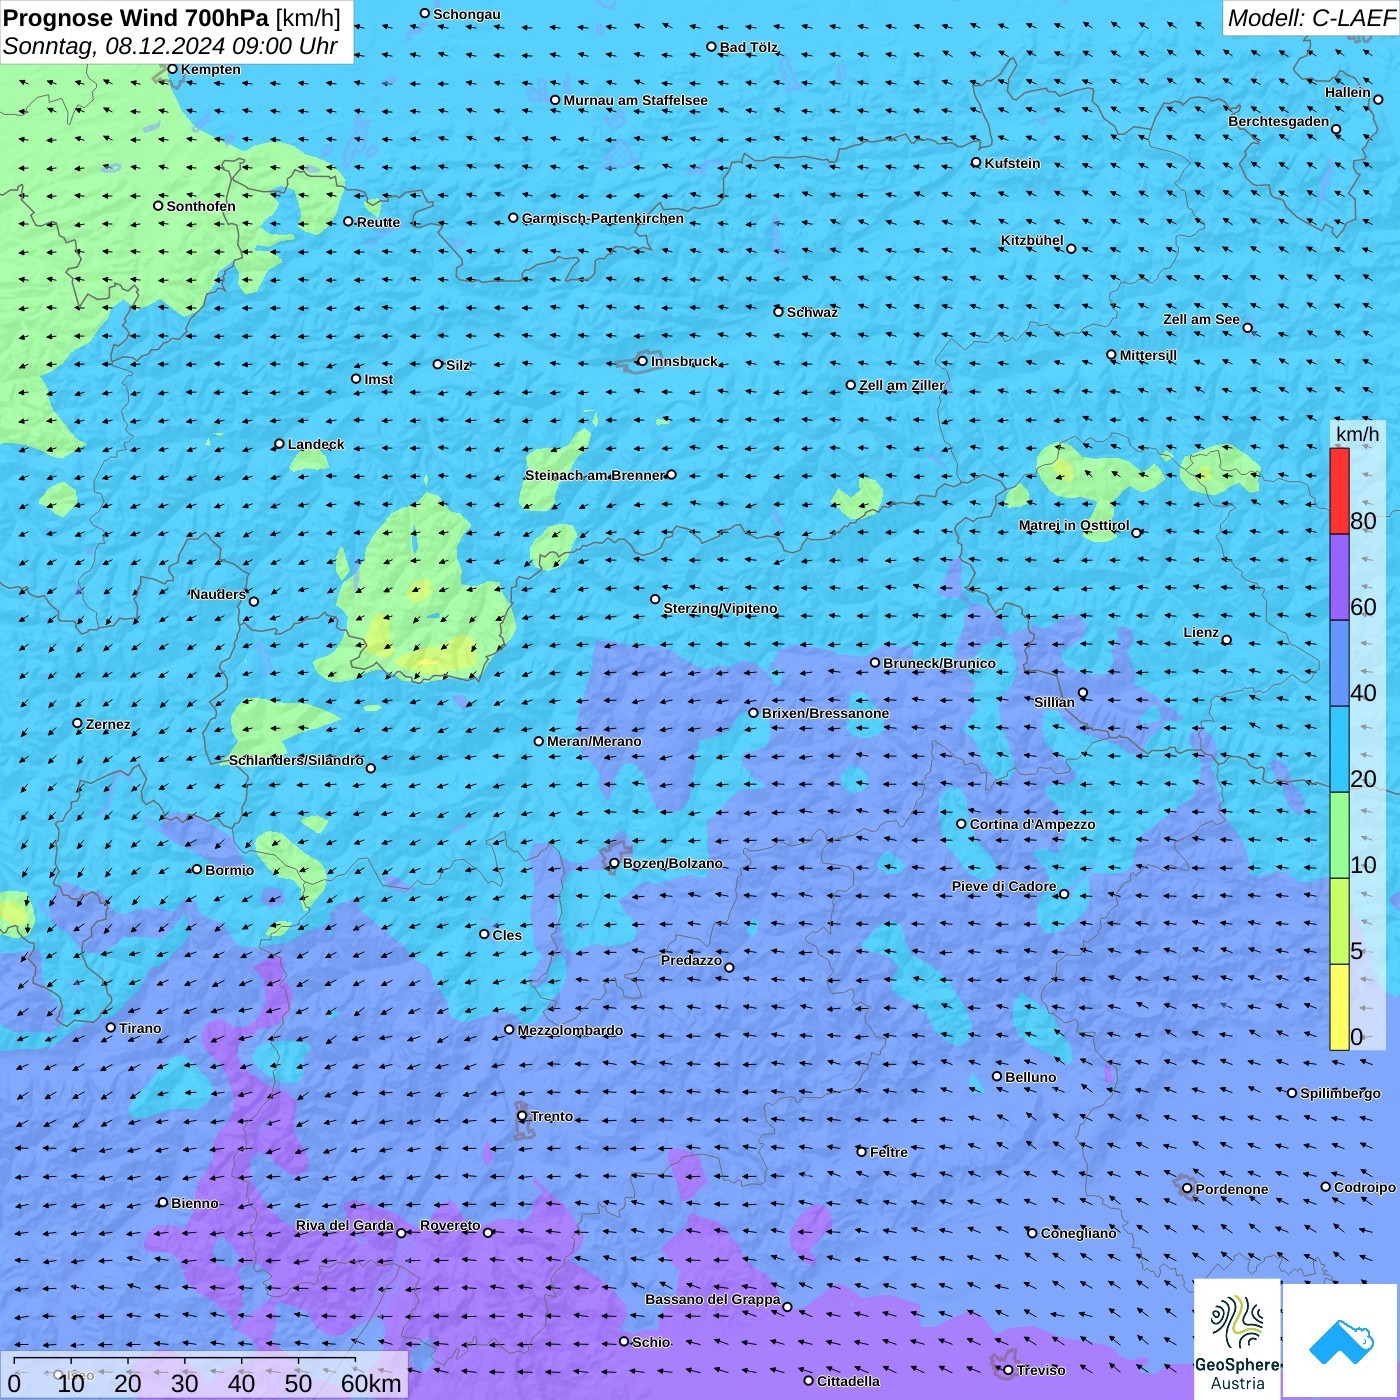Click the 'Tirano' label
The width and height of the screenshot is (1400, 1400).
pyautogui.click(x=140, y=1028)
